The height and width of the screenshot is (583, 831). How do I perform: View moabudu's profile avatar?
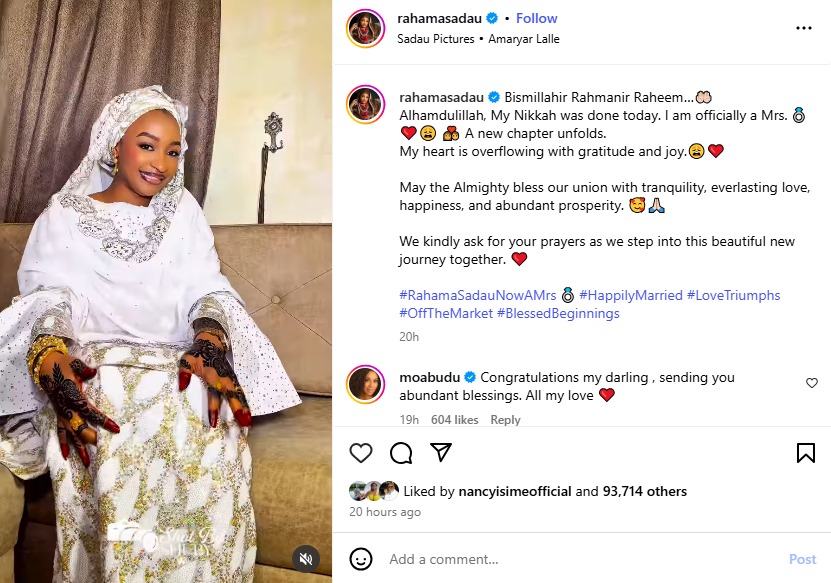pyautogui.click(x=365, y=385)
